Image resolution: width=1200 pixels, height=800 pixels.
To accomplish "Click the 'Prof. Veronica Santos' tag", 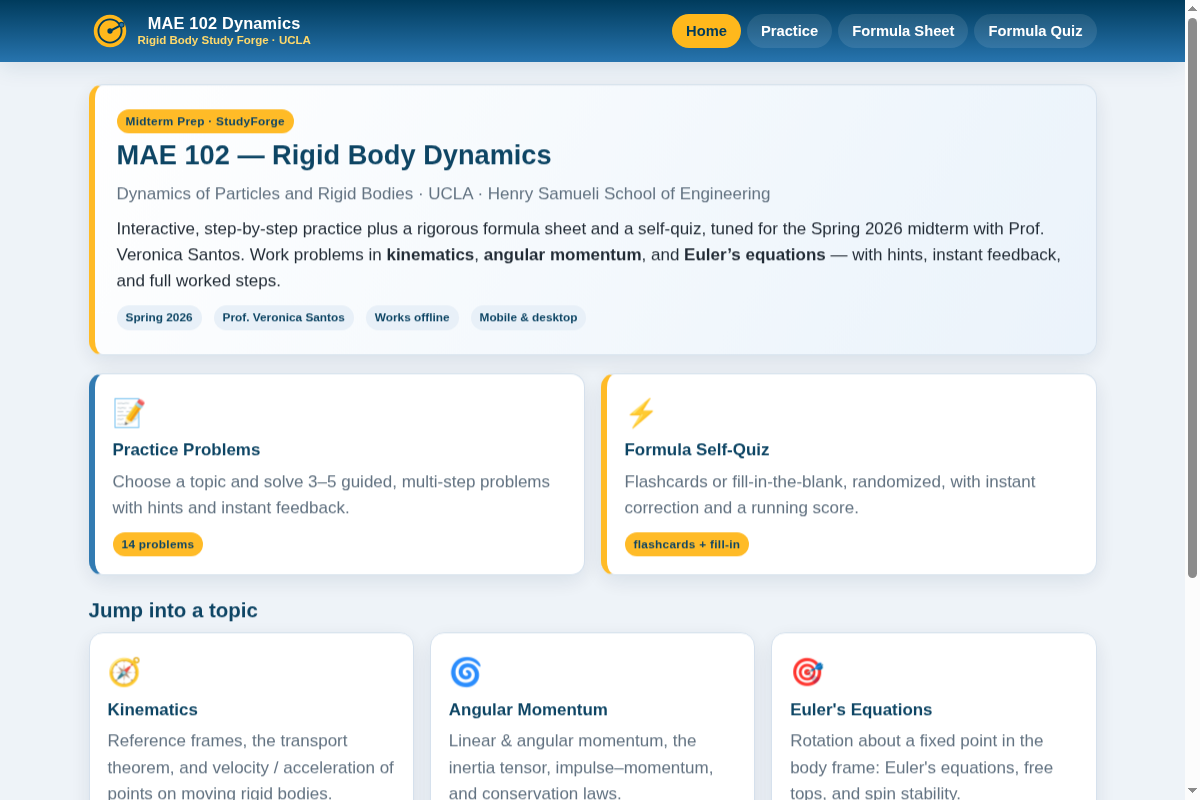I will click(x=284, y=317).
